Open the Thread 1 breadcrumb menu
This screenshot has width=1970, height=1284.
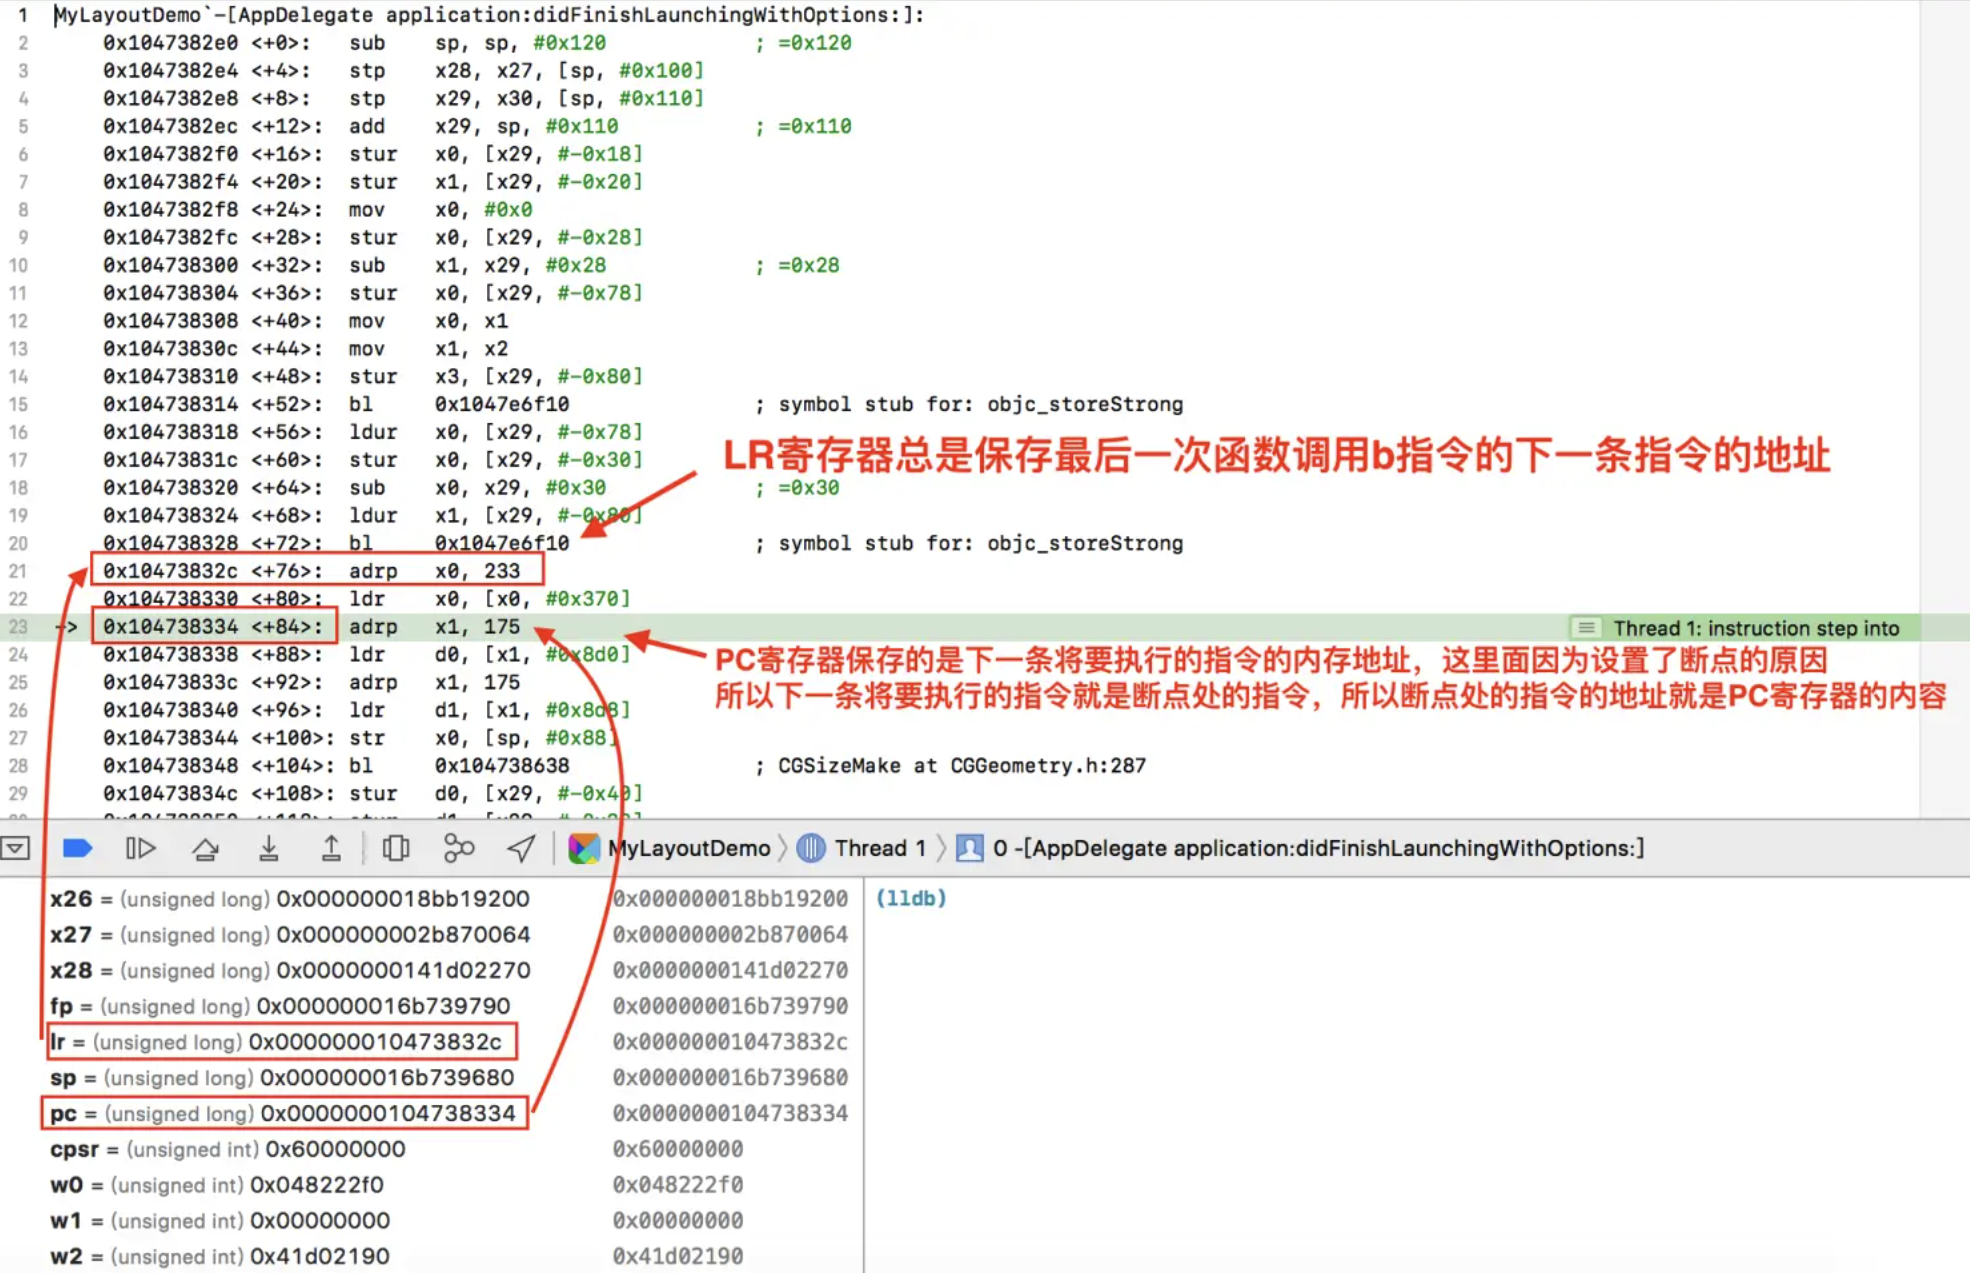coord(879,849)
